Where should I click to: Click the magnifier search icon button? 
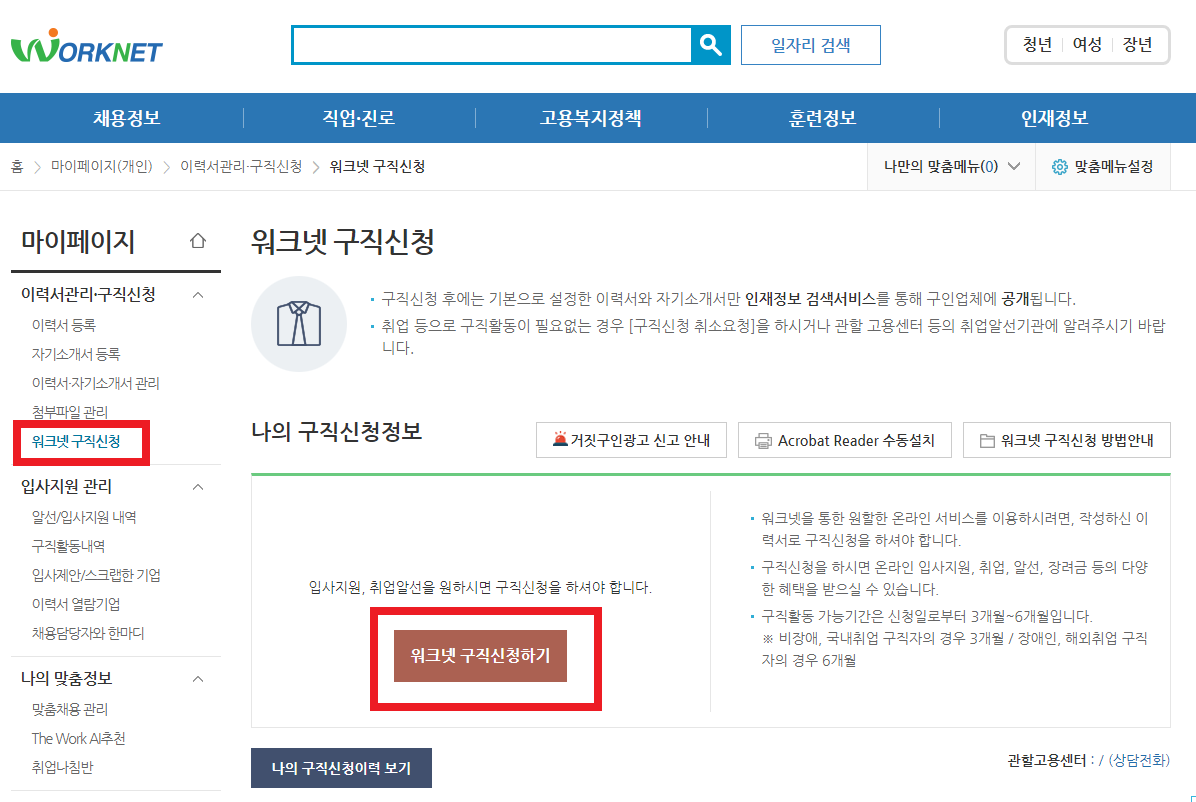[710, 45]
